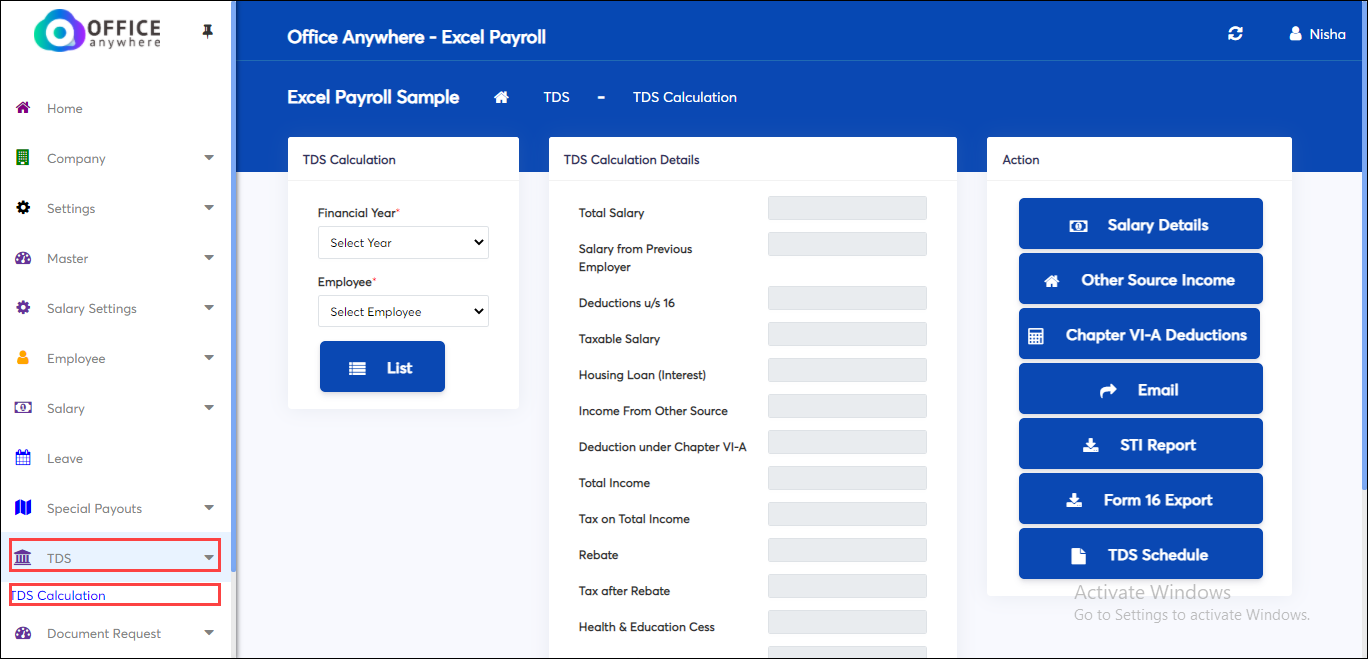Click the TDS bank icon
This screenshot has width=1368, height=659.
click(23, 558)
